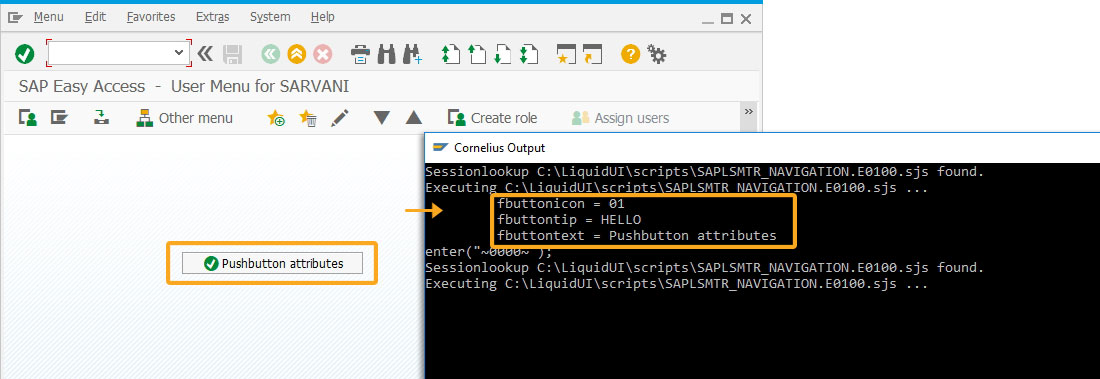Click the Assign users button
This screenshot has height=379, width=1100.
(x=620, y=118)
